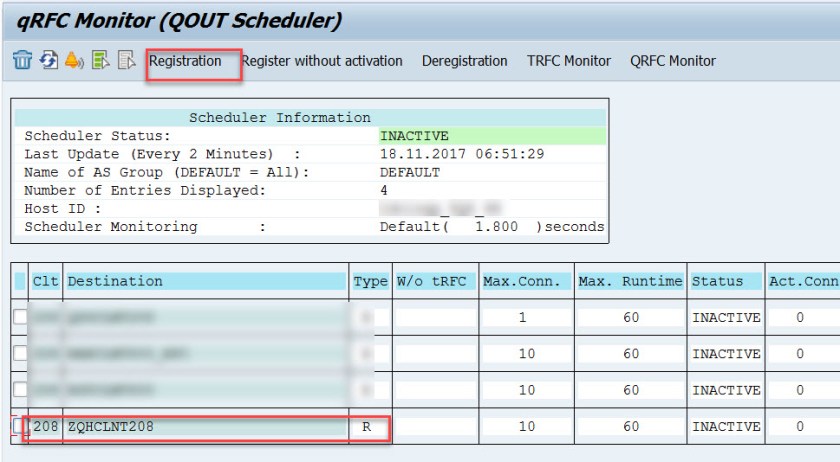Open the TRFC Monitor

pyautogui.click(x=568, y=61)
